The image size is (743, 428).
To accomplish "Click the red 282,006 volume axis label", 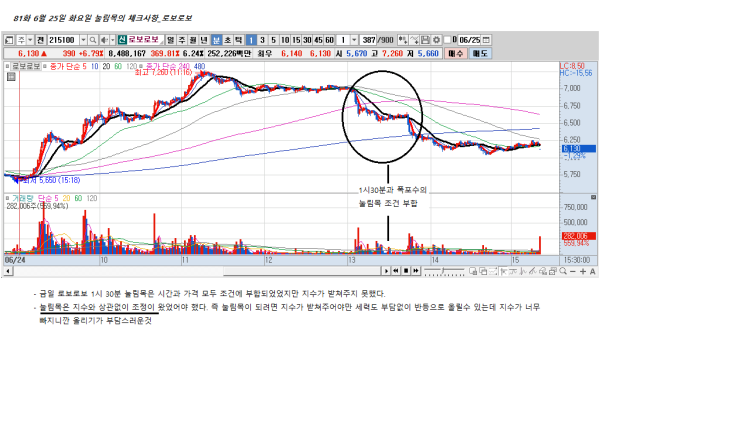I will [x=579, y=236].
